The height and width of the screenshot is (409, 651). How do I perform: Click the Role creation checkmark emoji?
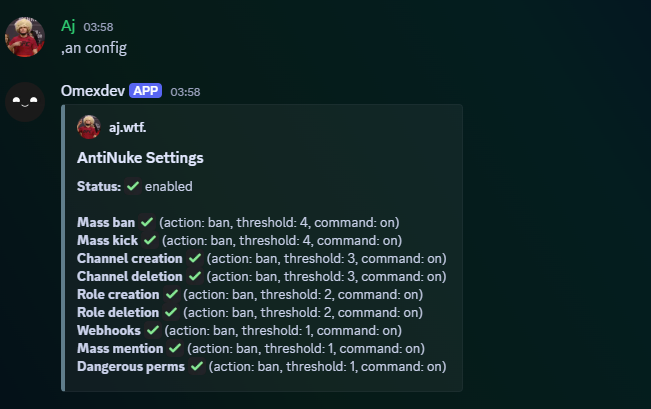point(171,294)
